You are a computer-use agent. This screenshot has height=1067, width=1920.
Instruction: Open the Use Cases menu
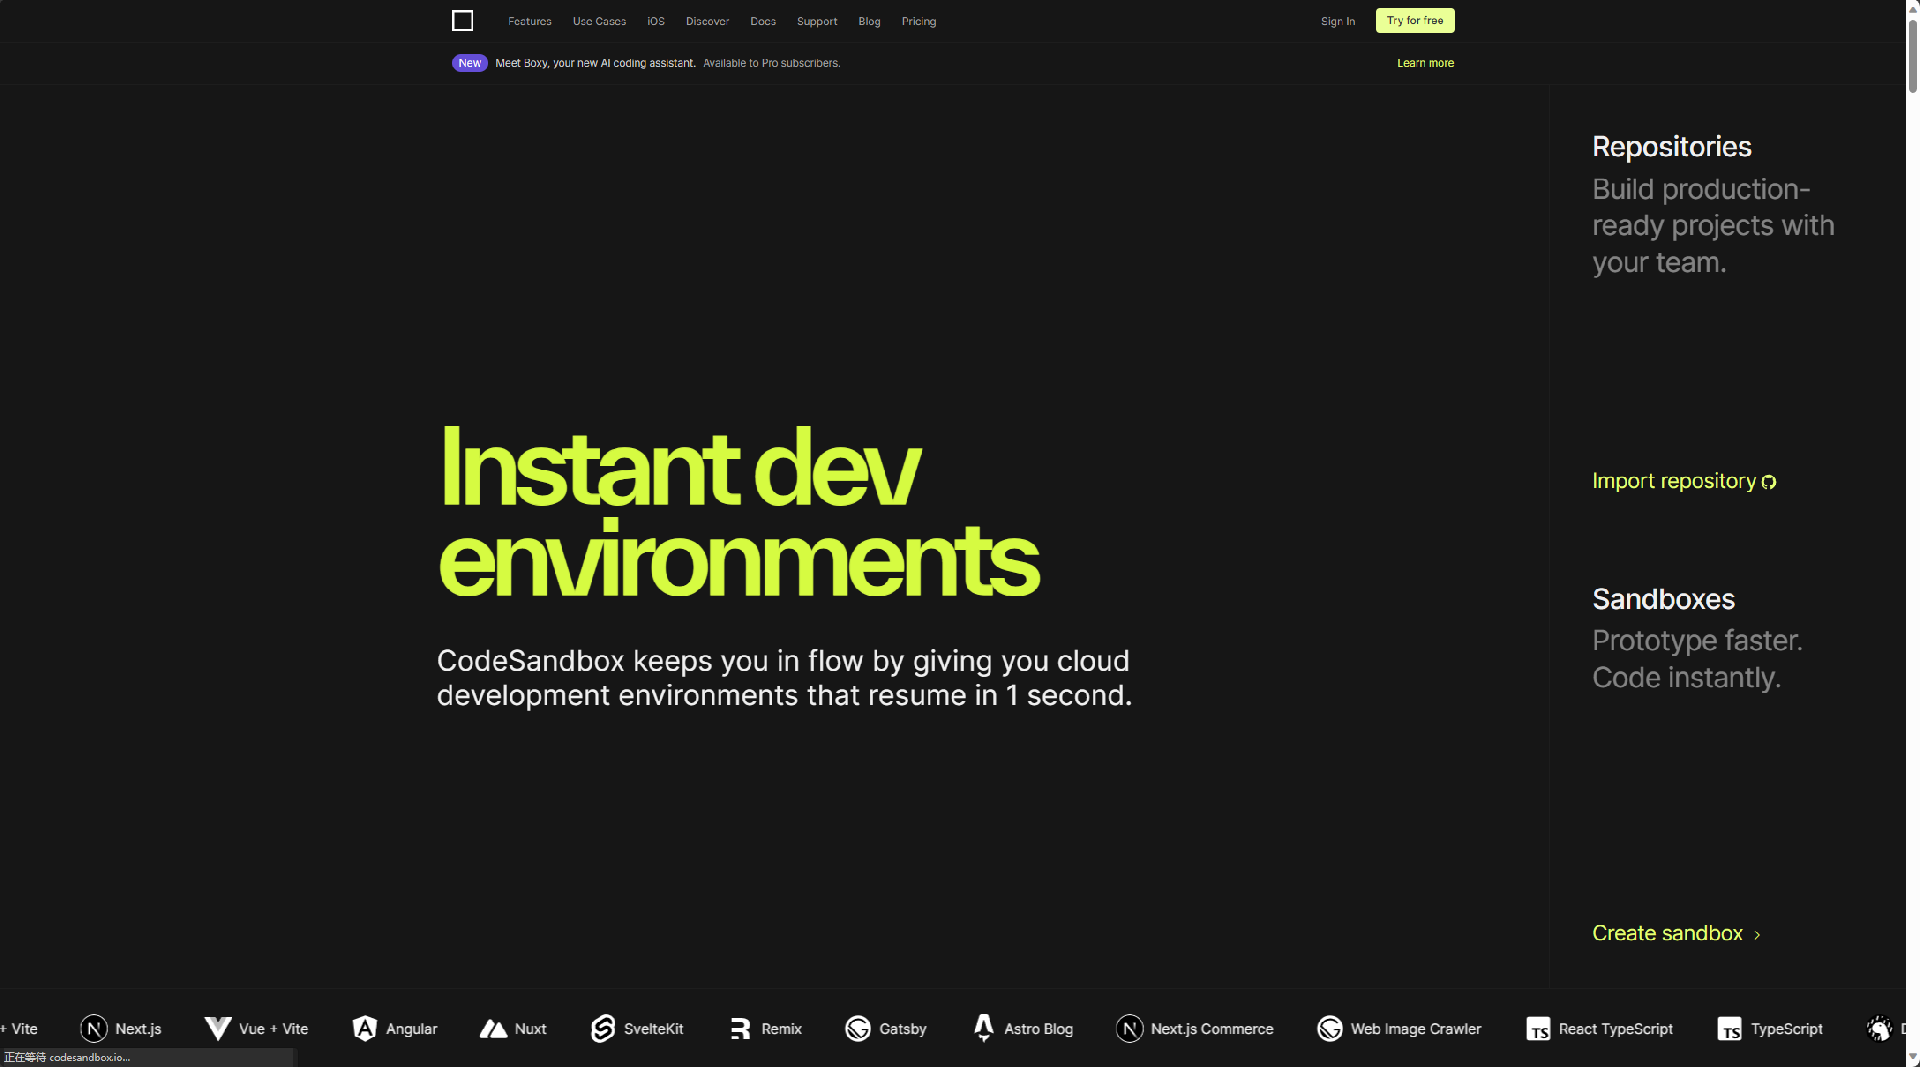point(599,21)
